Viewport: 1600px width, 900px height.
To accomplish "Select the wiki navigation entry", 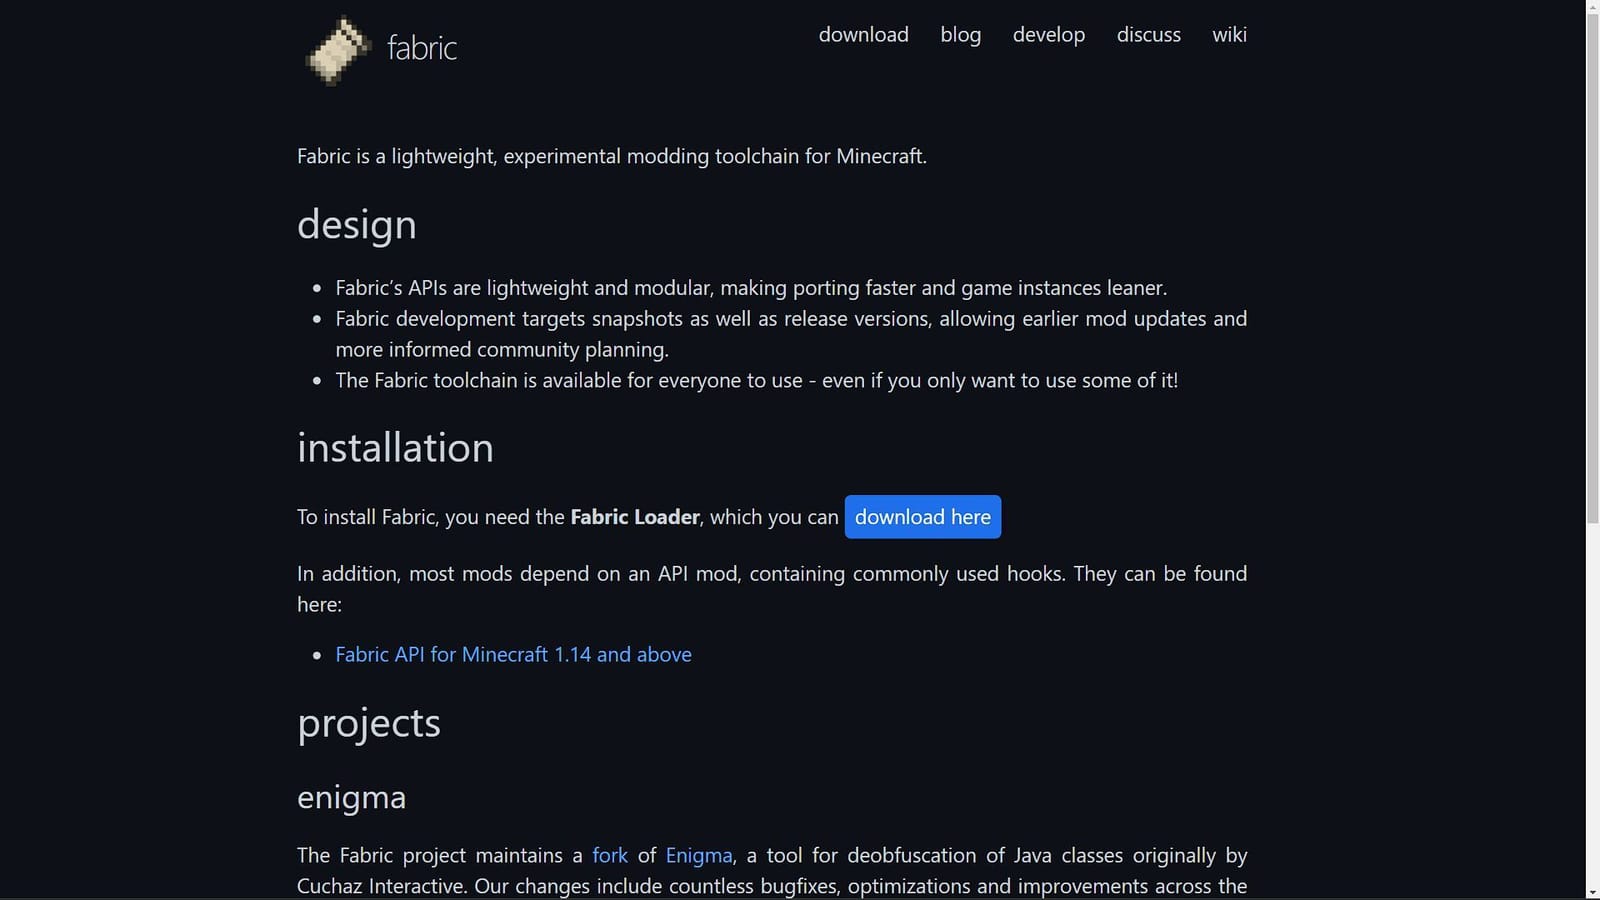I will click(x=1229, y=34).
